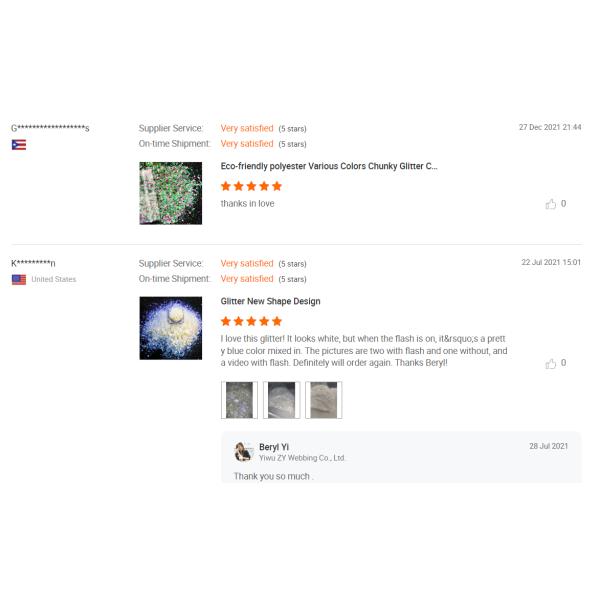Screen dimensions: 600x600
Task: Click the Beryl Yi supplier name
Action: (x=274, y=447)
